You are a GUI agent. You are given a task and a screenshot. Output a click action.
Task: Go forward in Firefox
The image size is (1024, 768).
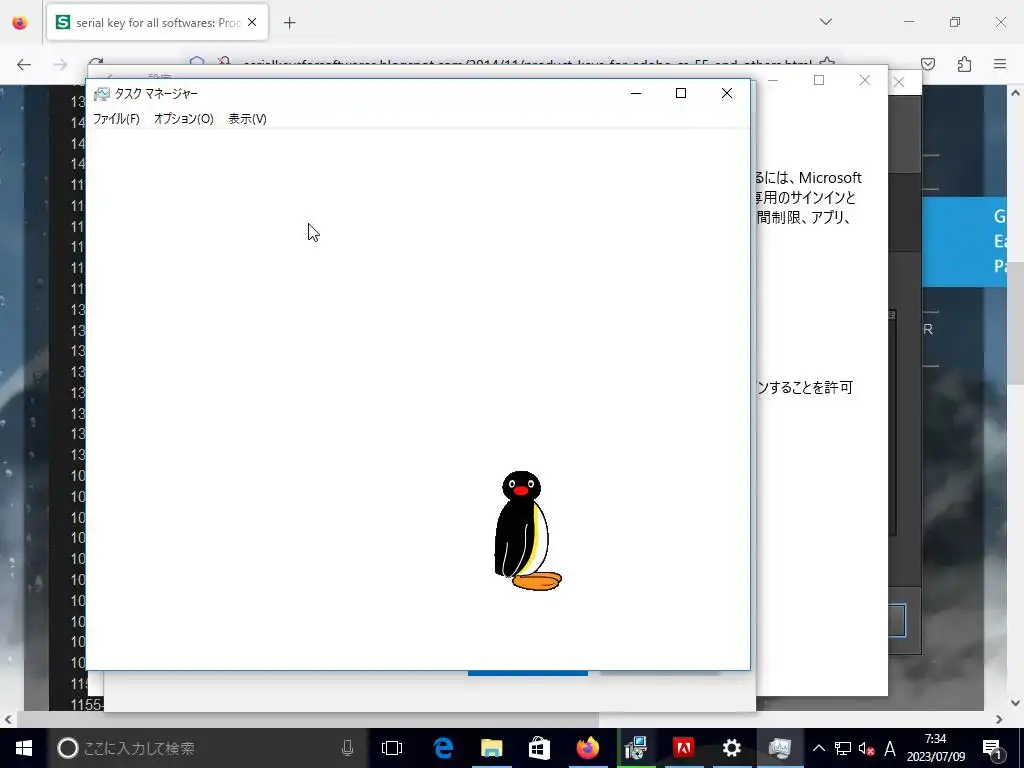click(x=60, y=64)
